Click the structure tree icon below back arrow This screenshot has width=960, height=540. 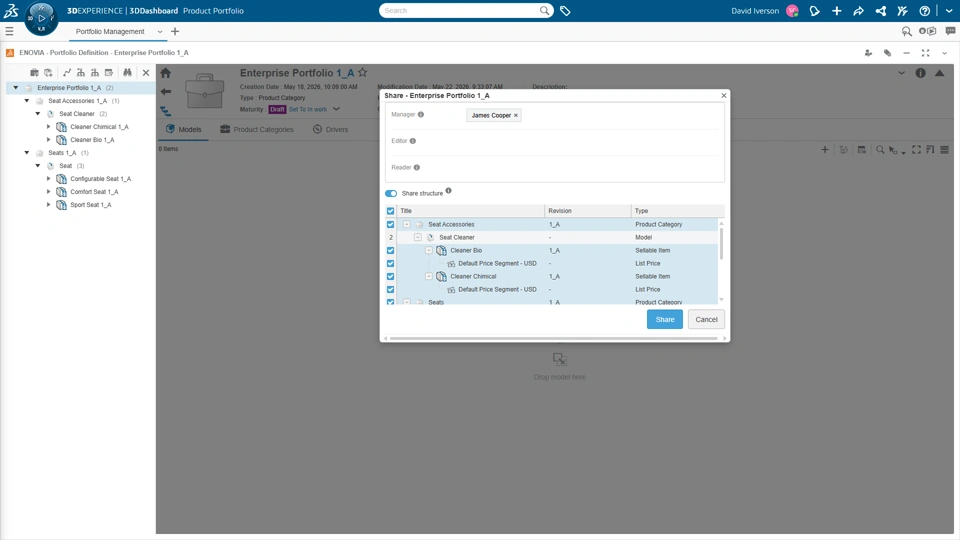point(166,111)
